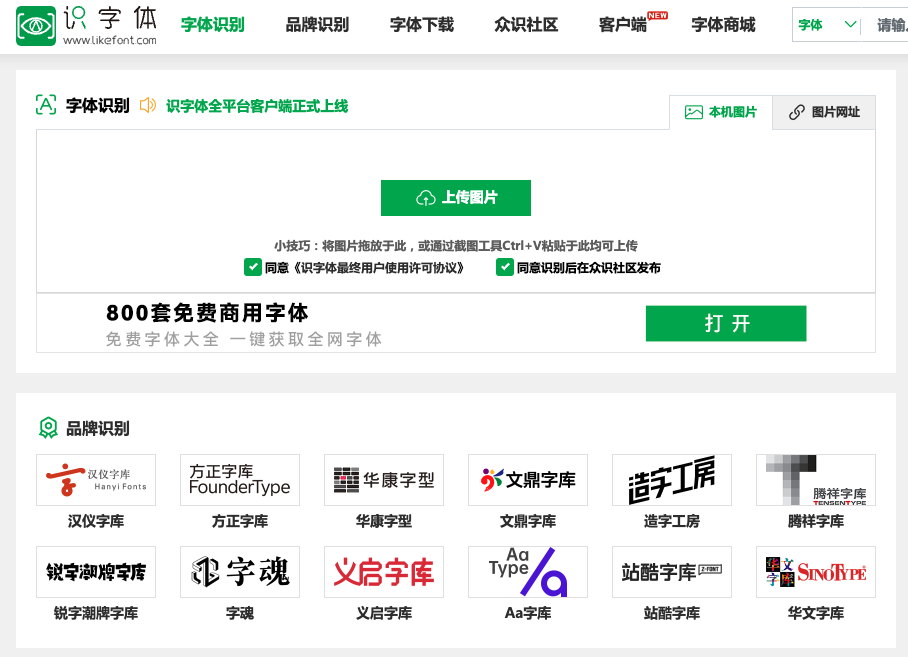The image size is (908, 657).
Task: Go to 字体识别 navigation item
Action: coord(213,25)
